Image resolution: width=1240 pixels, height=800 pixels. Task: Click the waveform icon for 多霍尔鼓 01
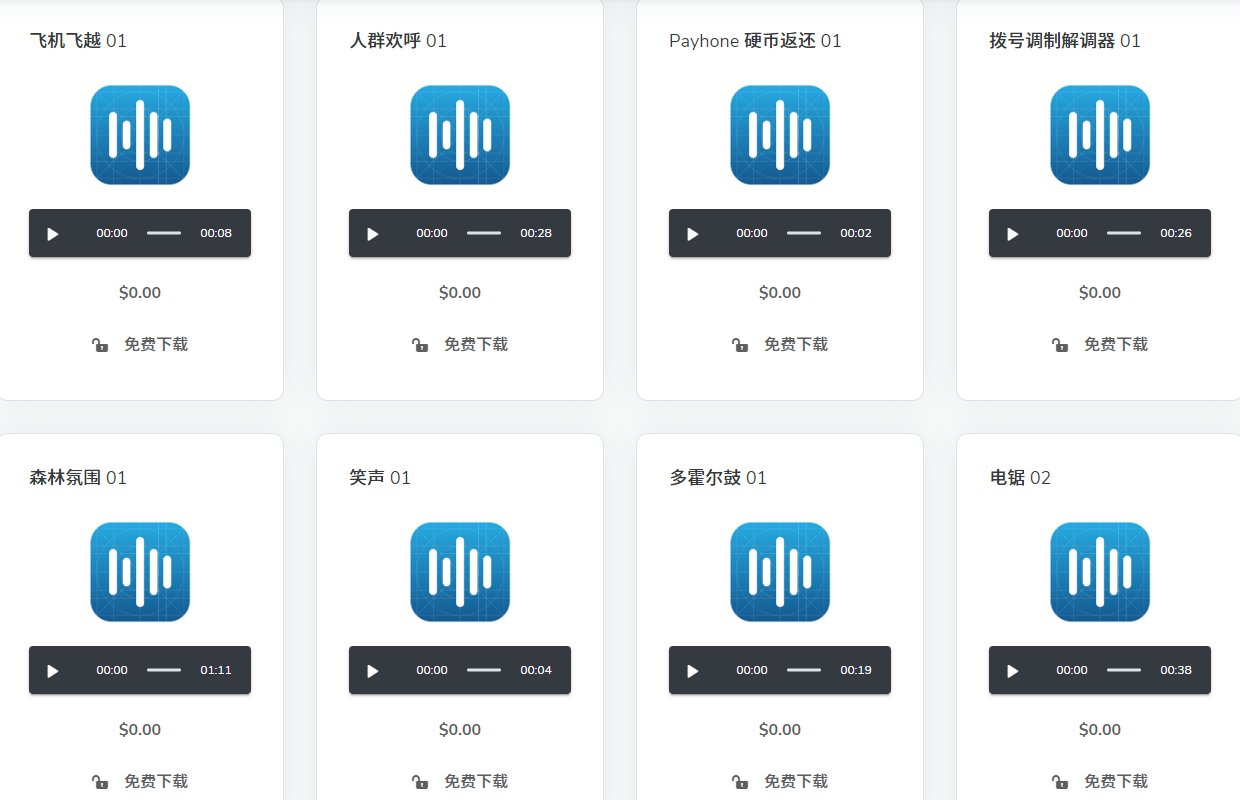[780, 572]
